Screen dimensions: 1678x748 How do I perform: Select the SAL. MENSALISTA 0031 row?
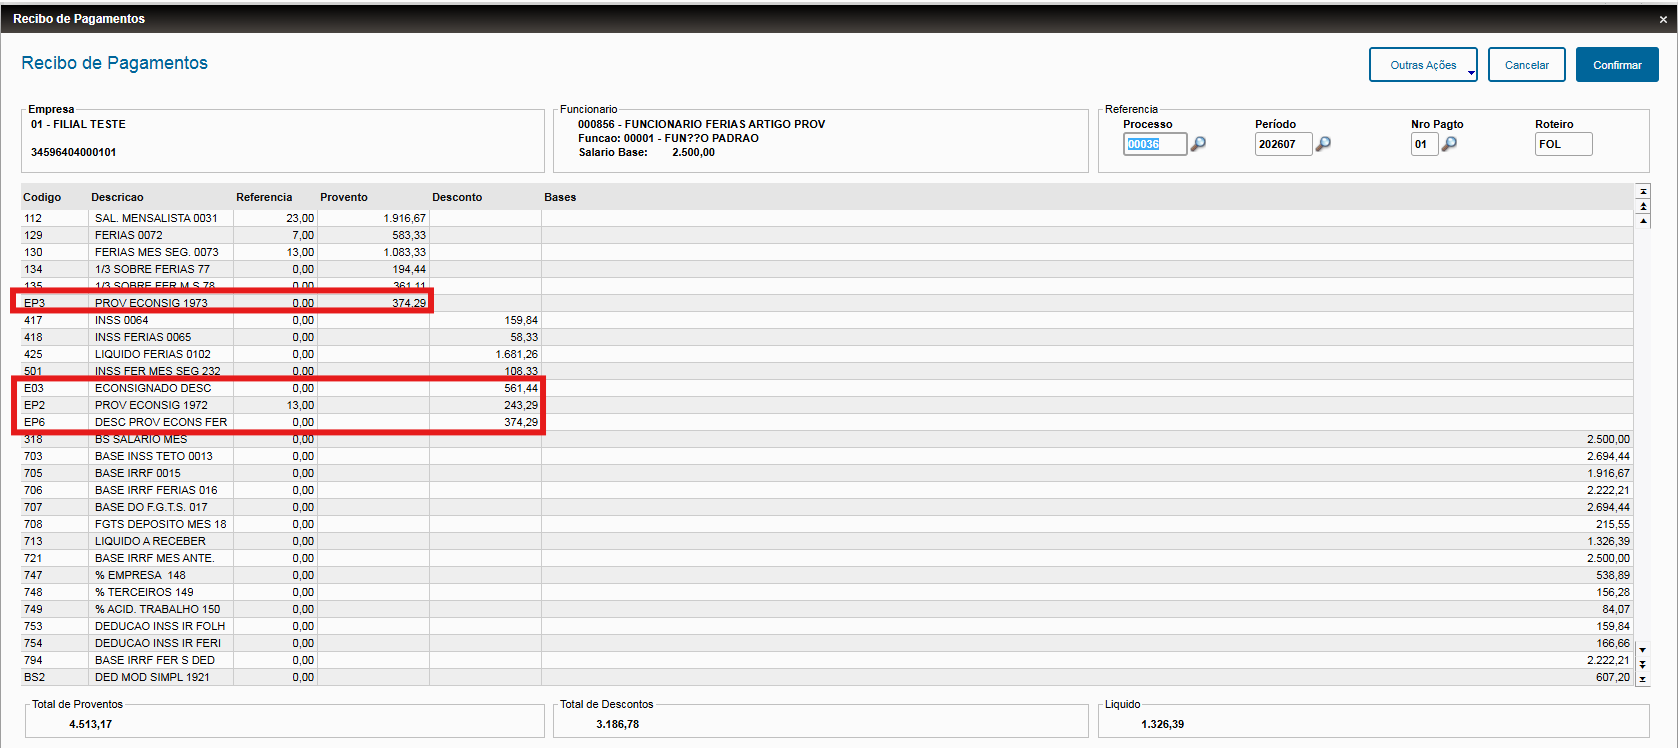click(827, 218)
